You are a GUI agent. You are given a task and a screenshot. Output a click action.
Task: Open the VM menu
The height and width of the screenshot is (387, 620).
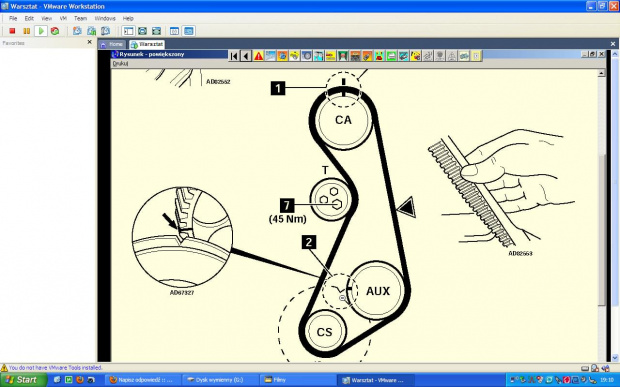click(x=63, y=18)
